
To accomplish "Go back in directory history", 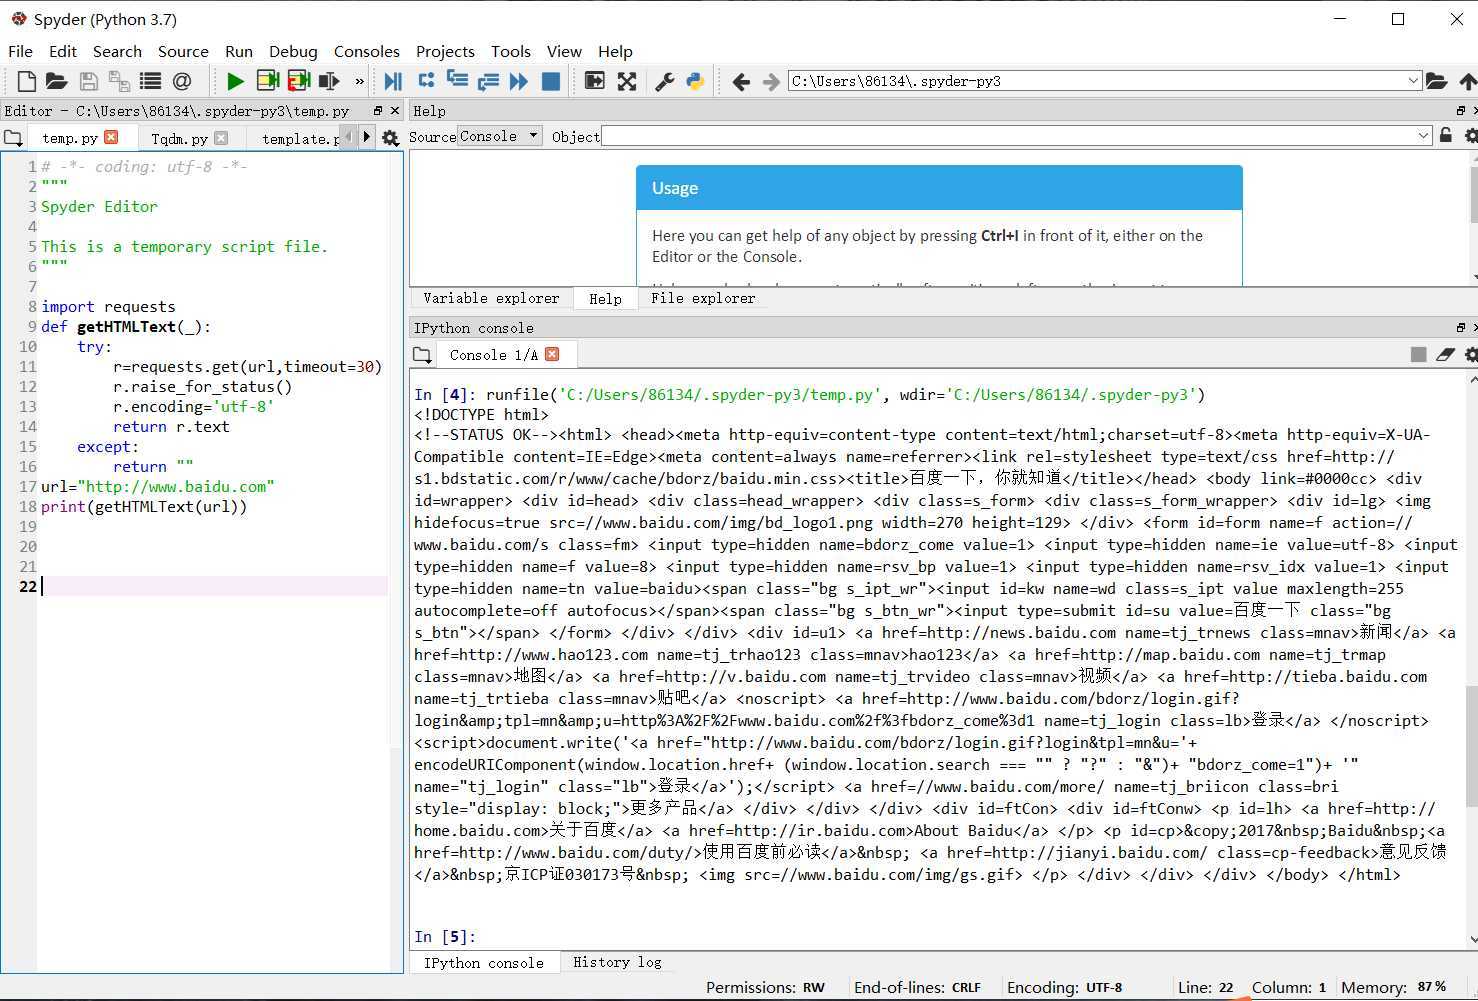I will click(741, 81).
